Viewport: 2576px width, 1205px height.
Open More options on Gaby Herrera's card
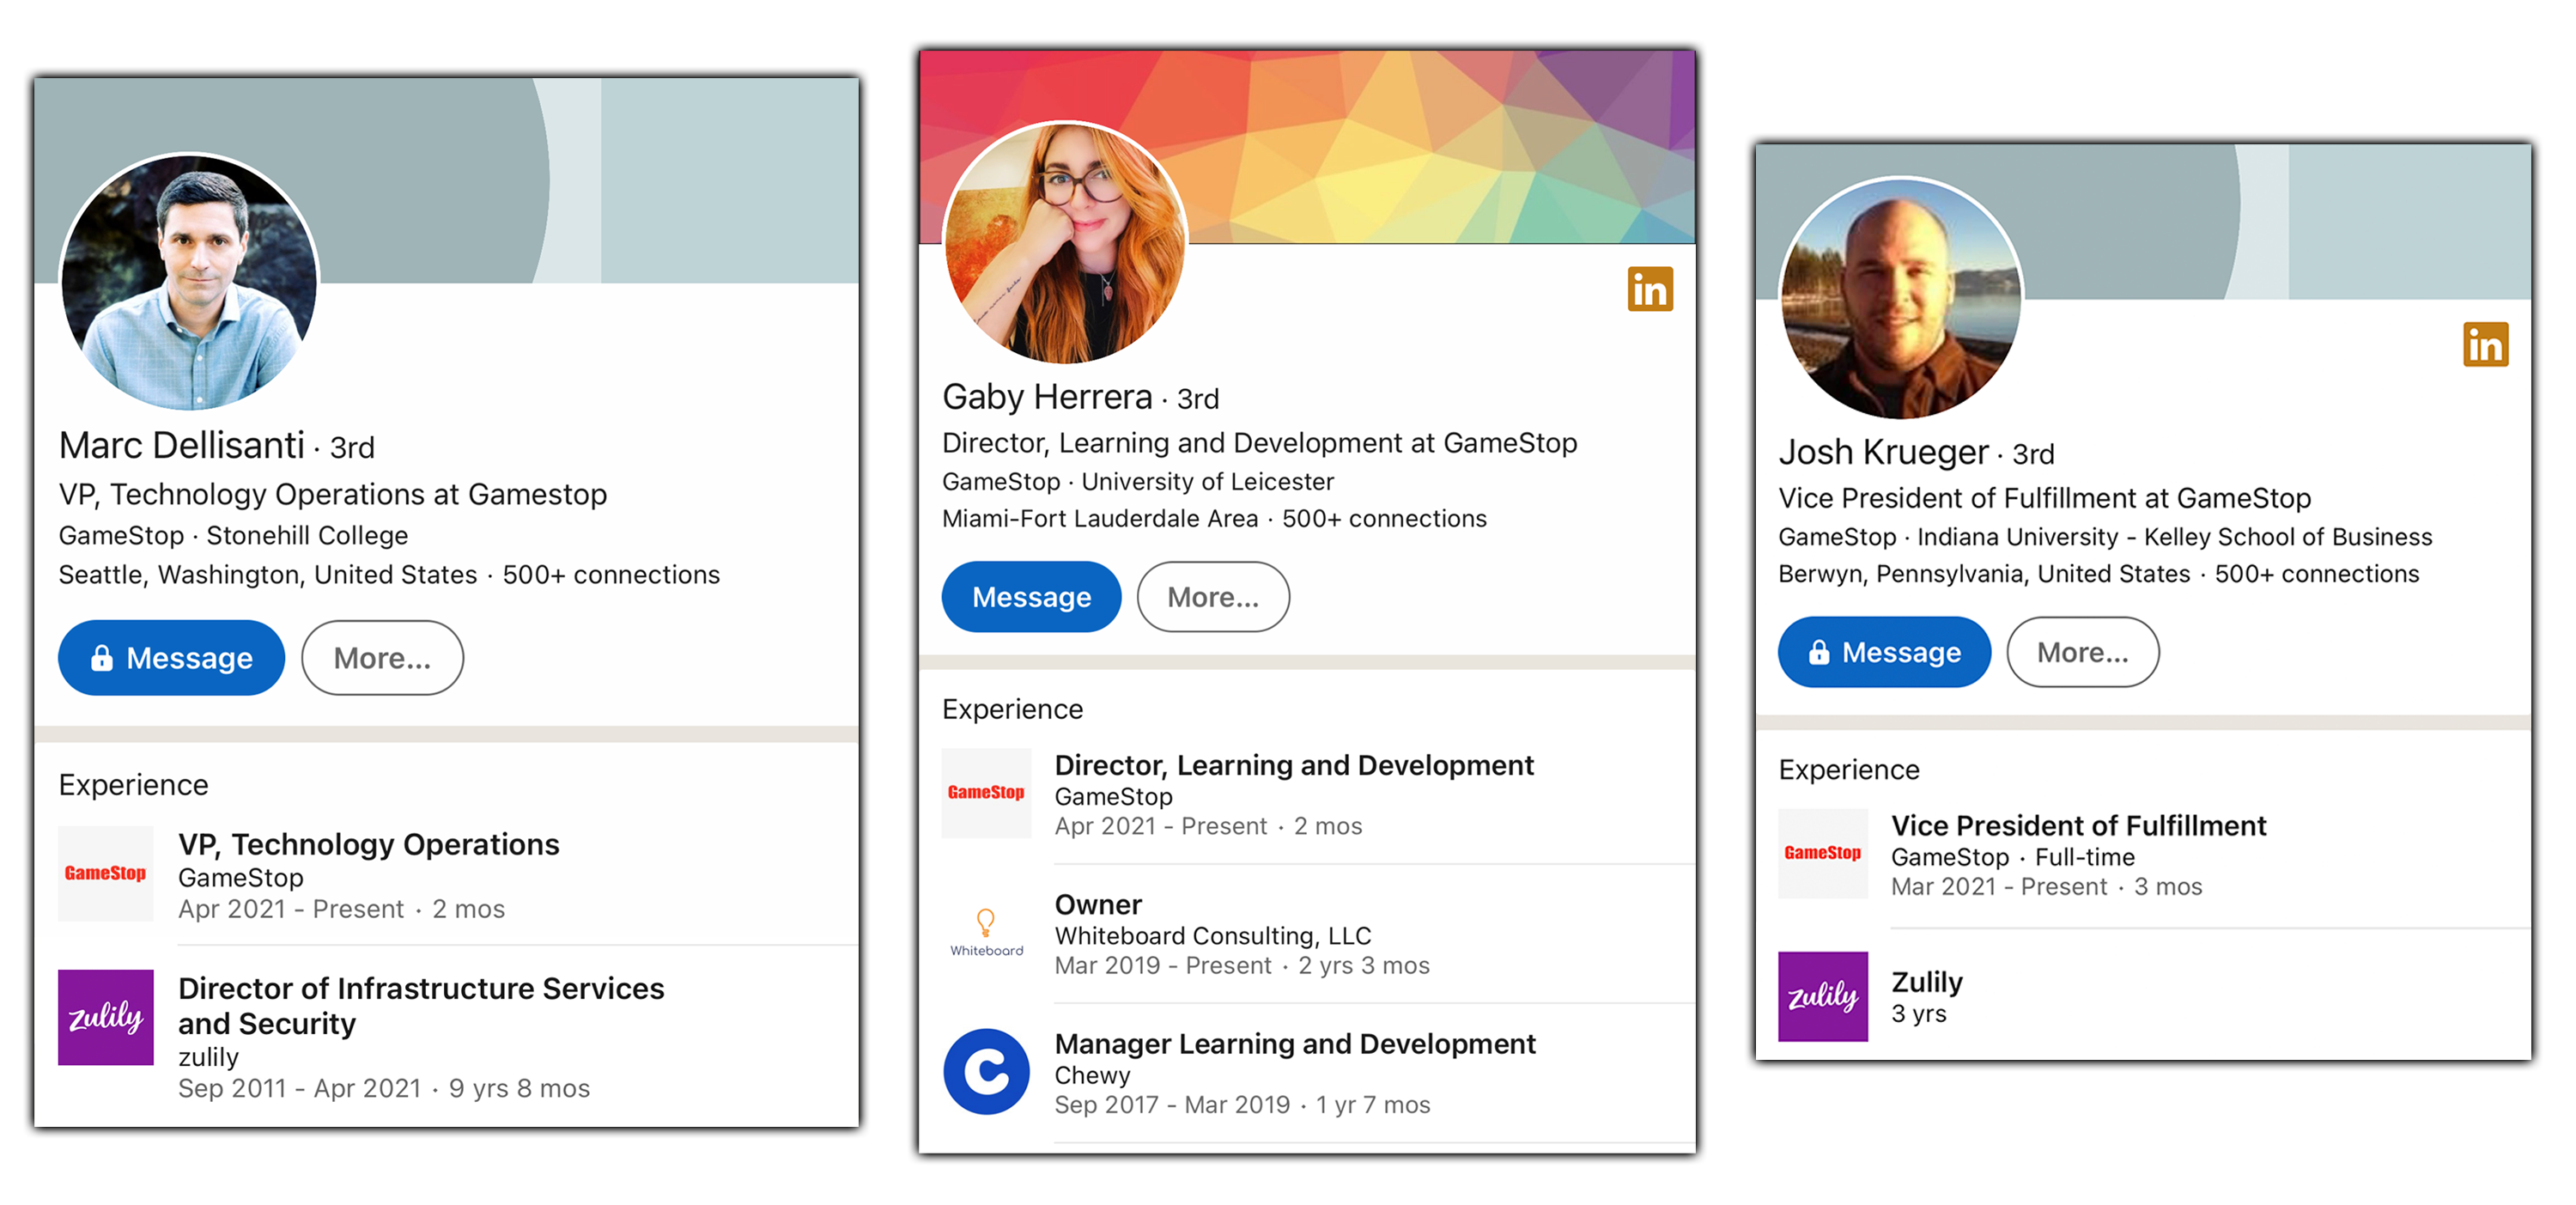1213,597
